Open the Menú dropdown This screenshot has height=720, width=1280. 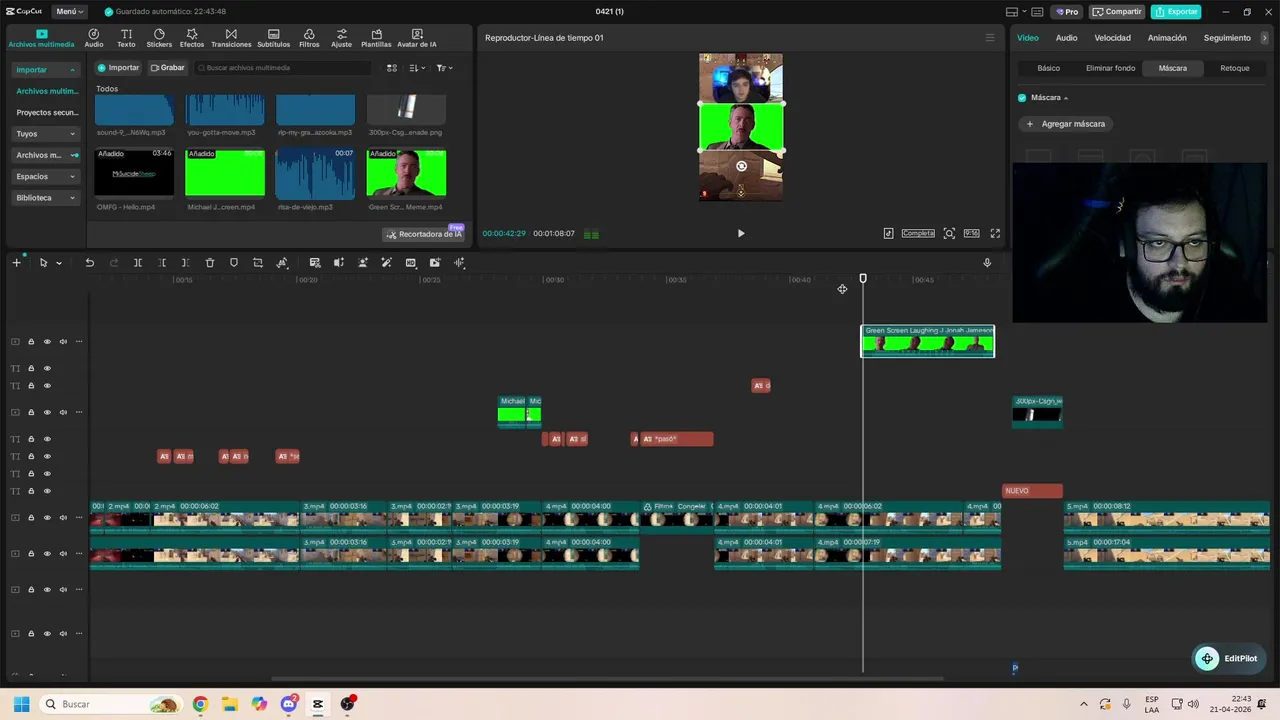tap(69, 12)
